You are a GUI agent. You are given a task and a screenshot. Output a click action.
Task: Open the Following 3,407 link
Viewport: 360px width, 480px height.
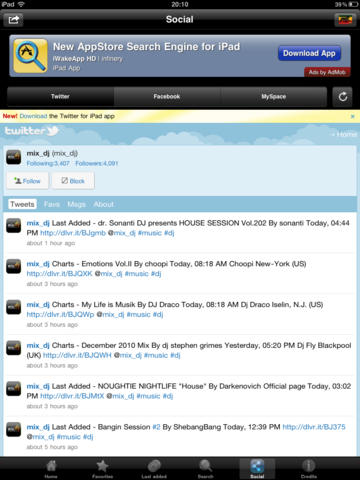[x=48, y=163]
